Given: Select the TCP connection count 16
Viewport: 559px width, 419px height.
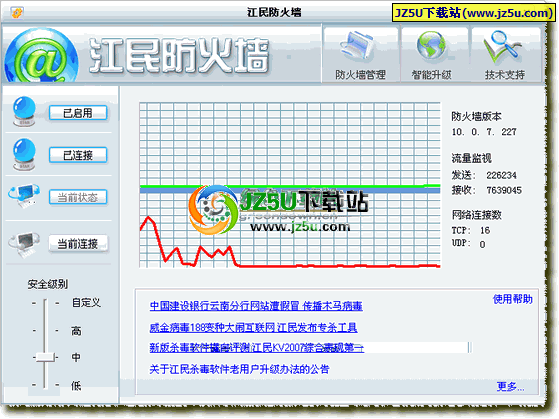Looking at the screenshot, I should (x=485, y=230).
